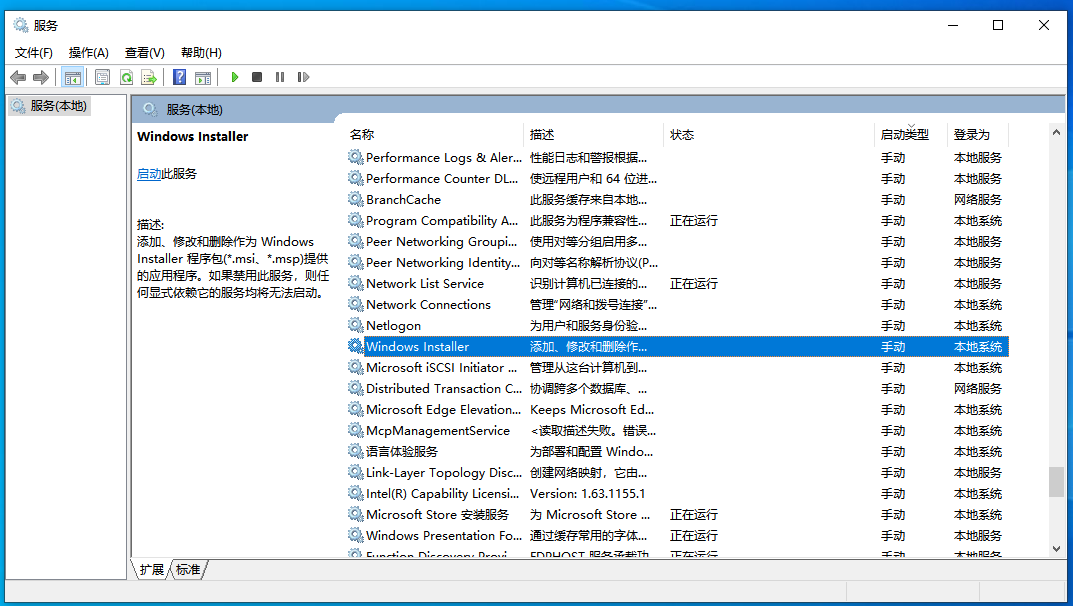Select 服务(本地) in the left tree

coord(58,106)
